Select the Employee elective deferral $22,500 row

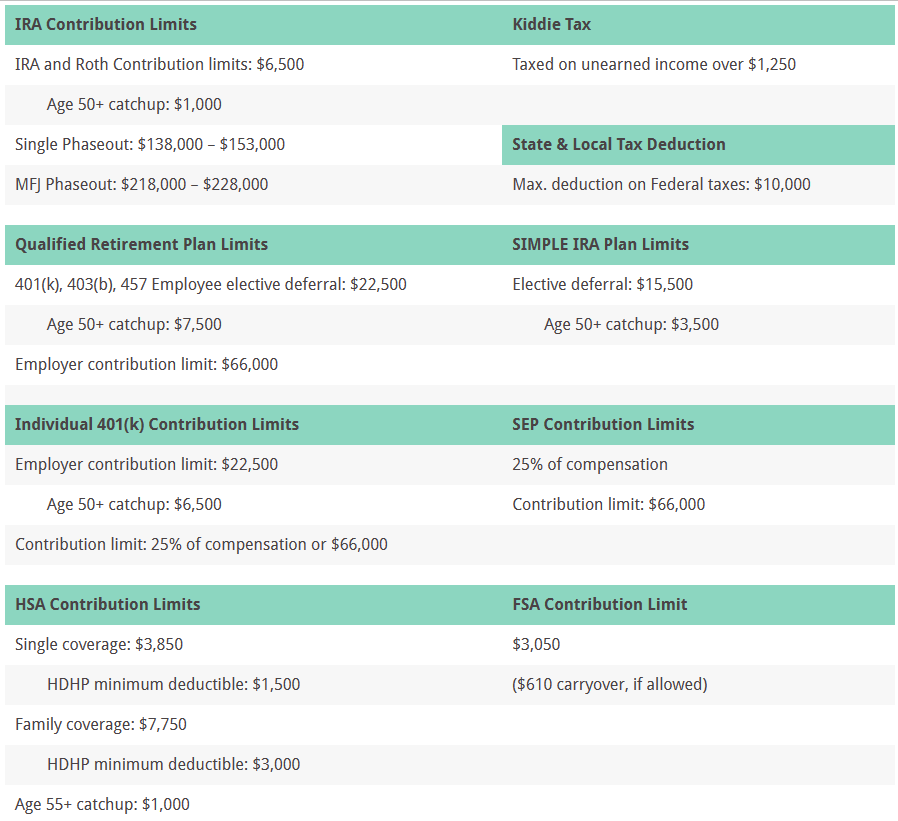[x=211, y=284]
